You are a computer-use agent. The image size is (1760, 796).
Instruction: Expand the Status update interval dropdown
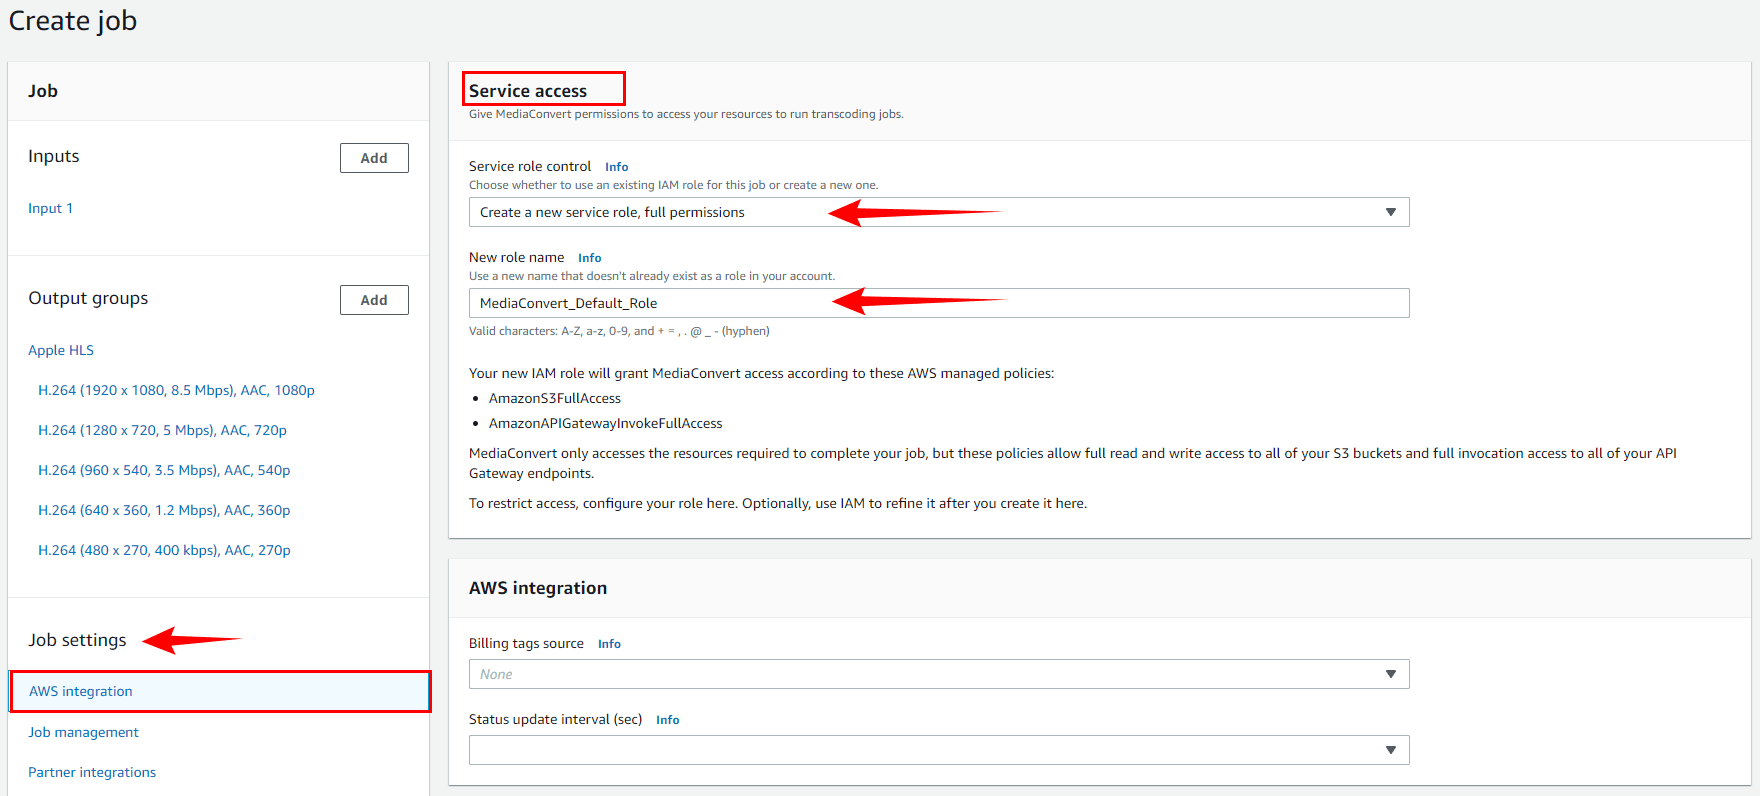(939, 750)
